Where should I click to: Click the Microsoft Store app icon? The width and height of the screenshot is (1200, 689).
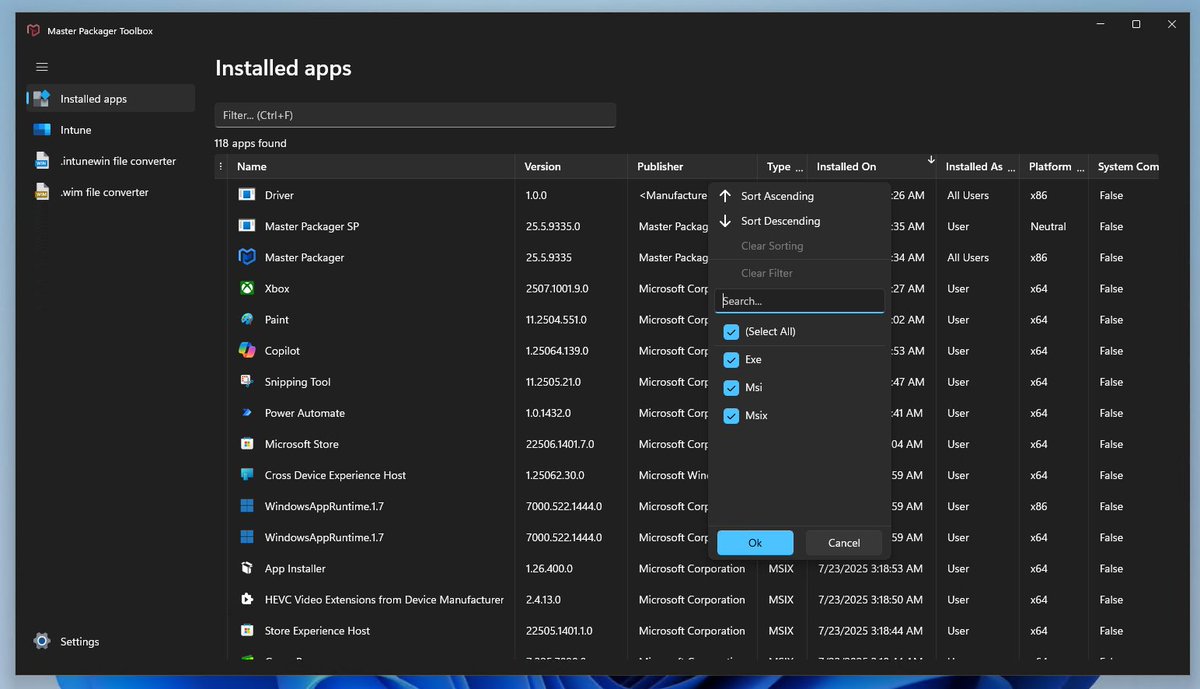[x=247, y=444]
